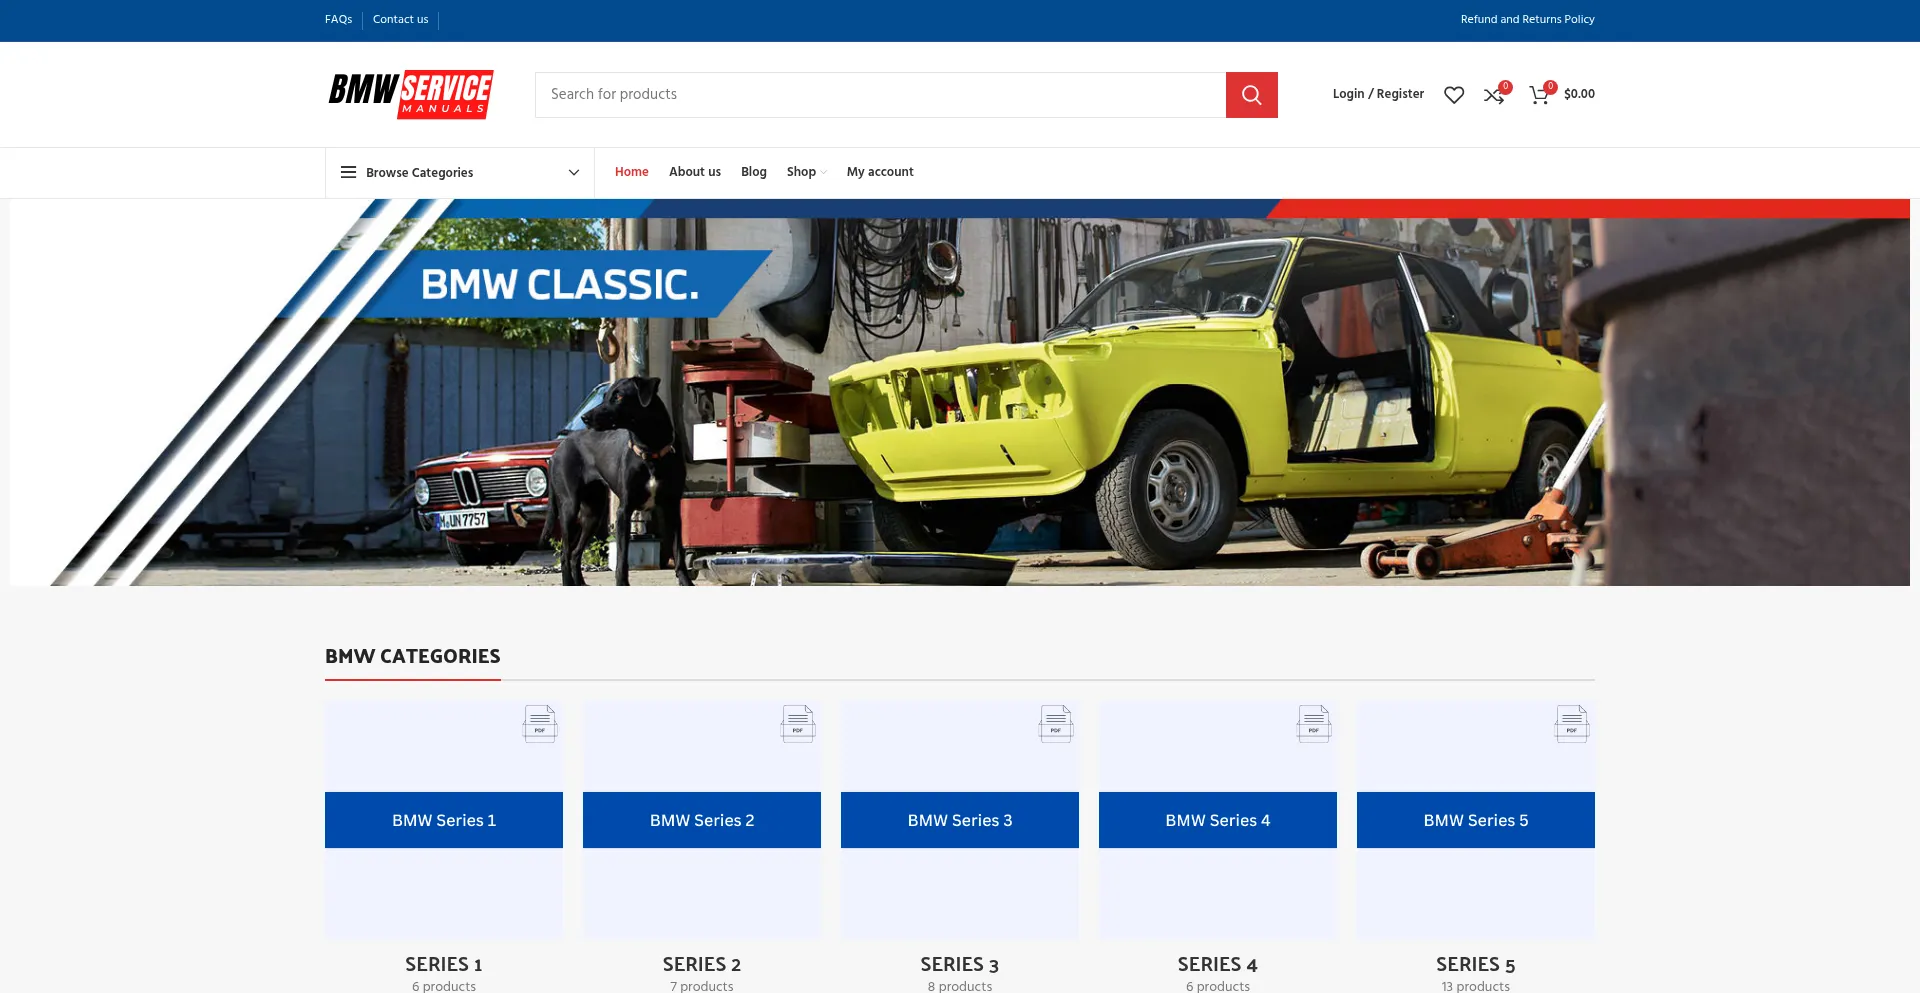Open the BMW Series 2 blue banner
The image size is (1920, 993).
(702, 820)
